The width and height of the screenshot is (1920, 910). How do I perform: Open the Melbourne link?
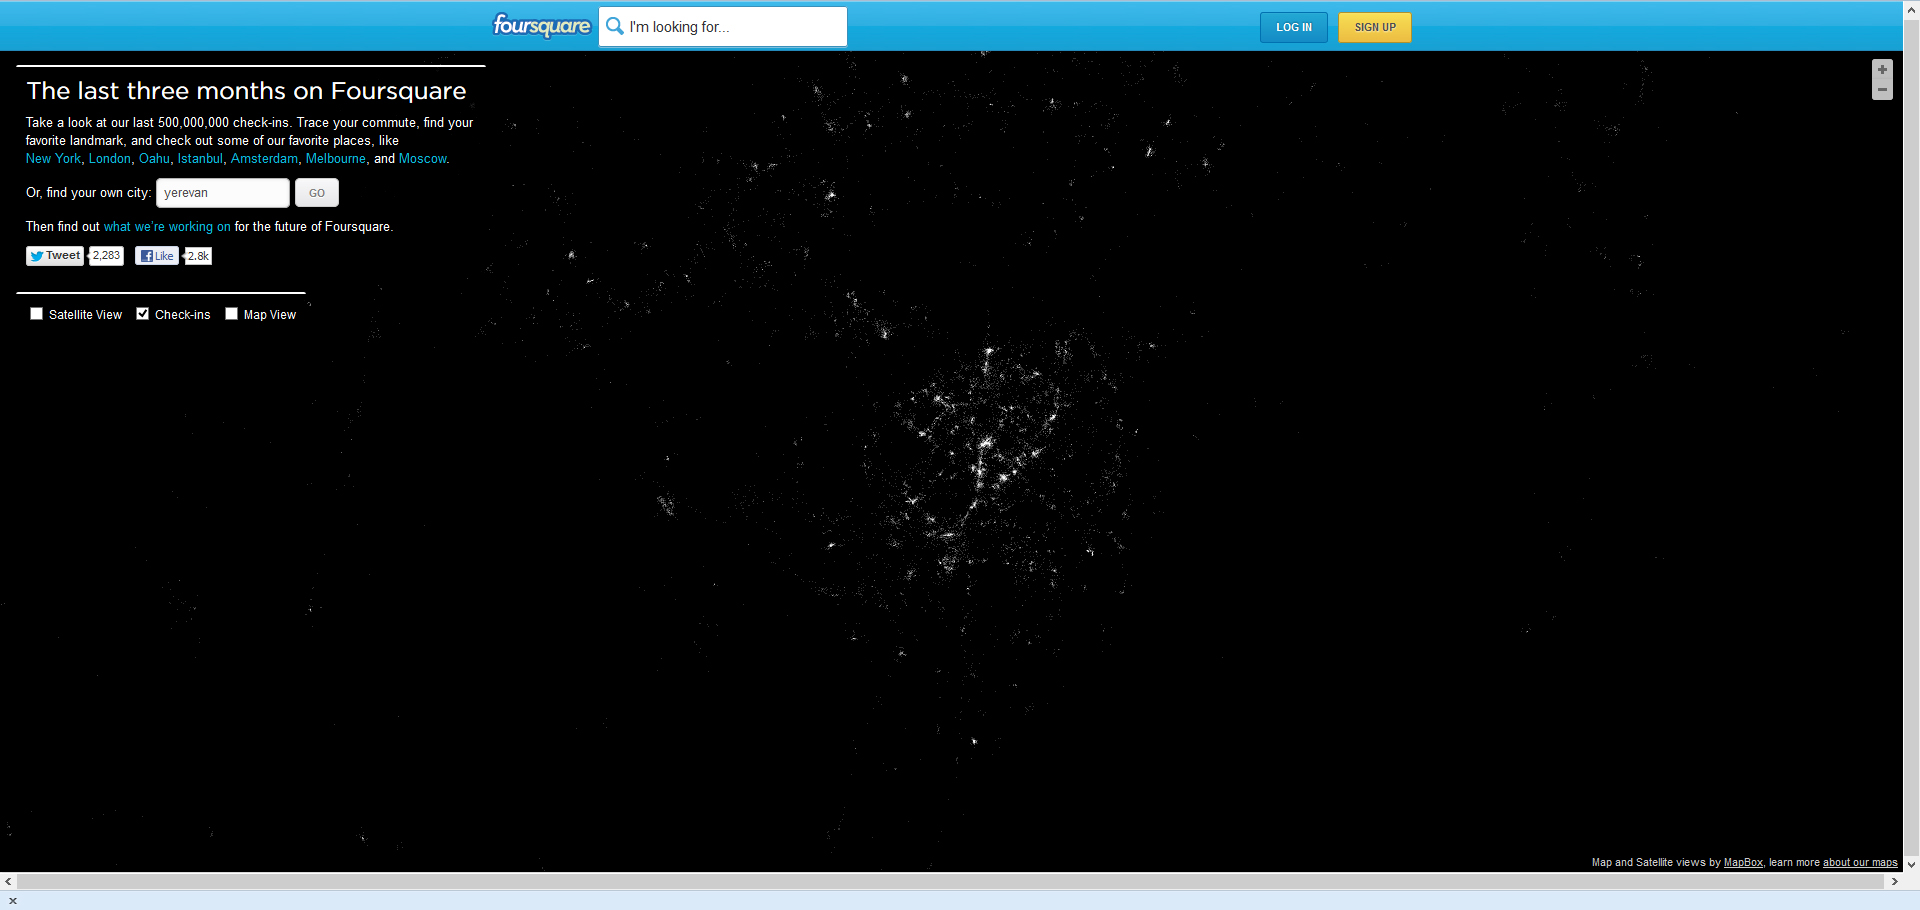tap(336, 159)
